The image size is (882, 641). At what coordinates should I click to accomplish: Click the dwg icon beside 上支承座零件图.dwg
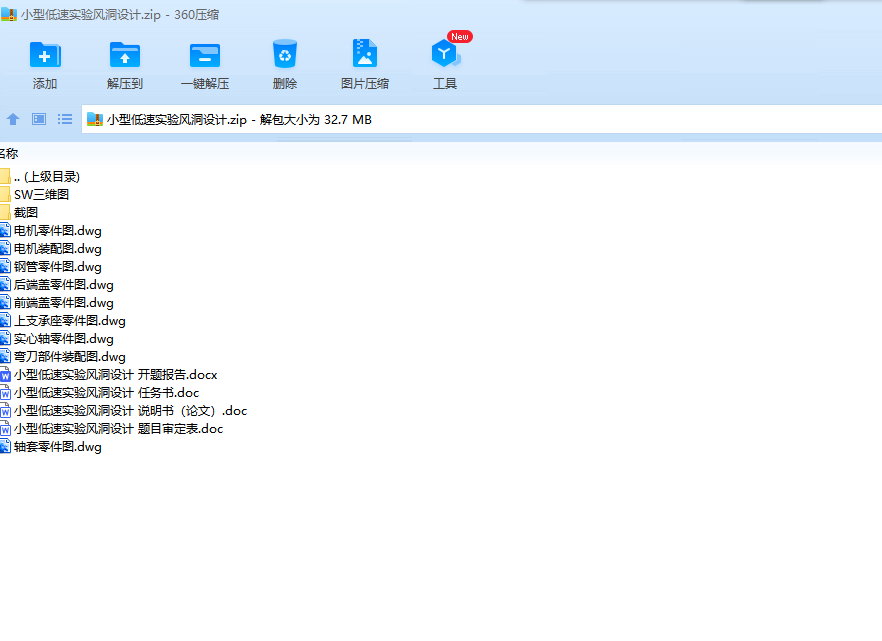click(5, 320)
